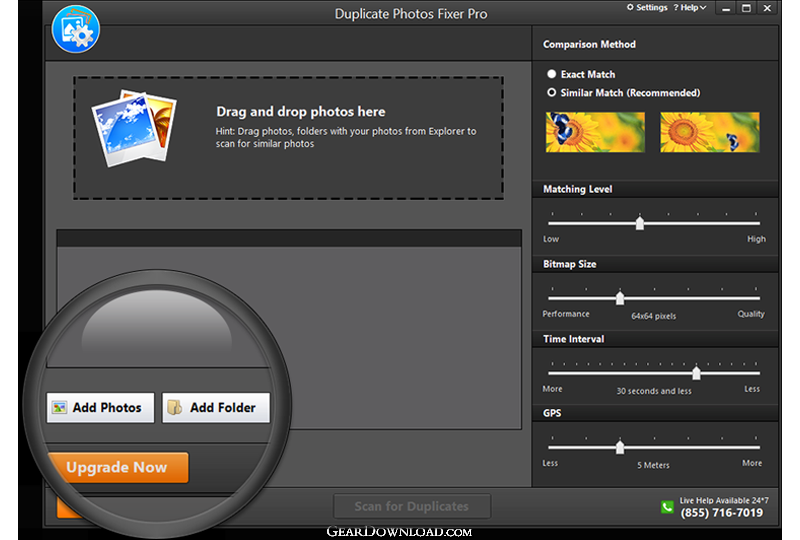Open the Help dropdown menu

(690, 8)
